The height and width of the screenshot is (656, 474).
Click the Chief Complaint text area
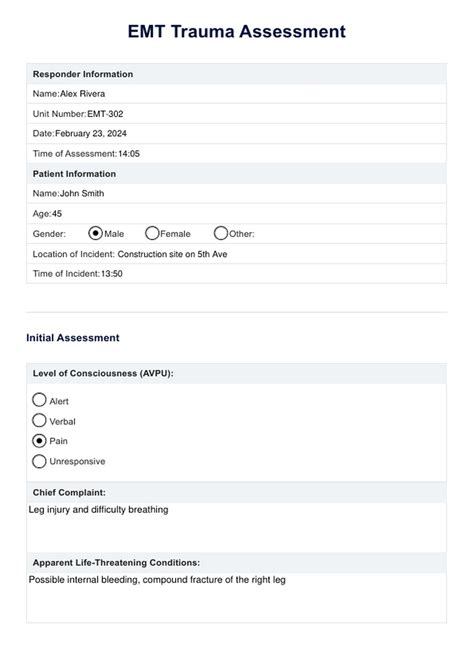236,527
